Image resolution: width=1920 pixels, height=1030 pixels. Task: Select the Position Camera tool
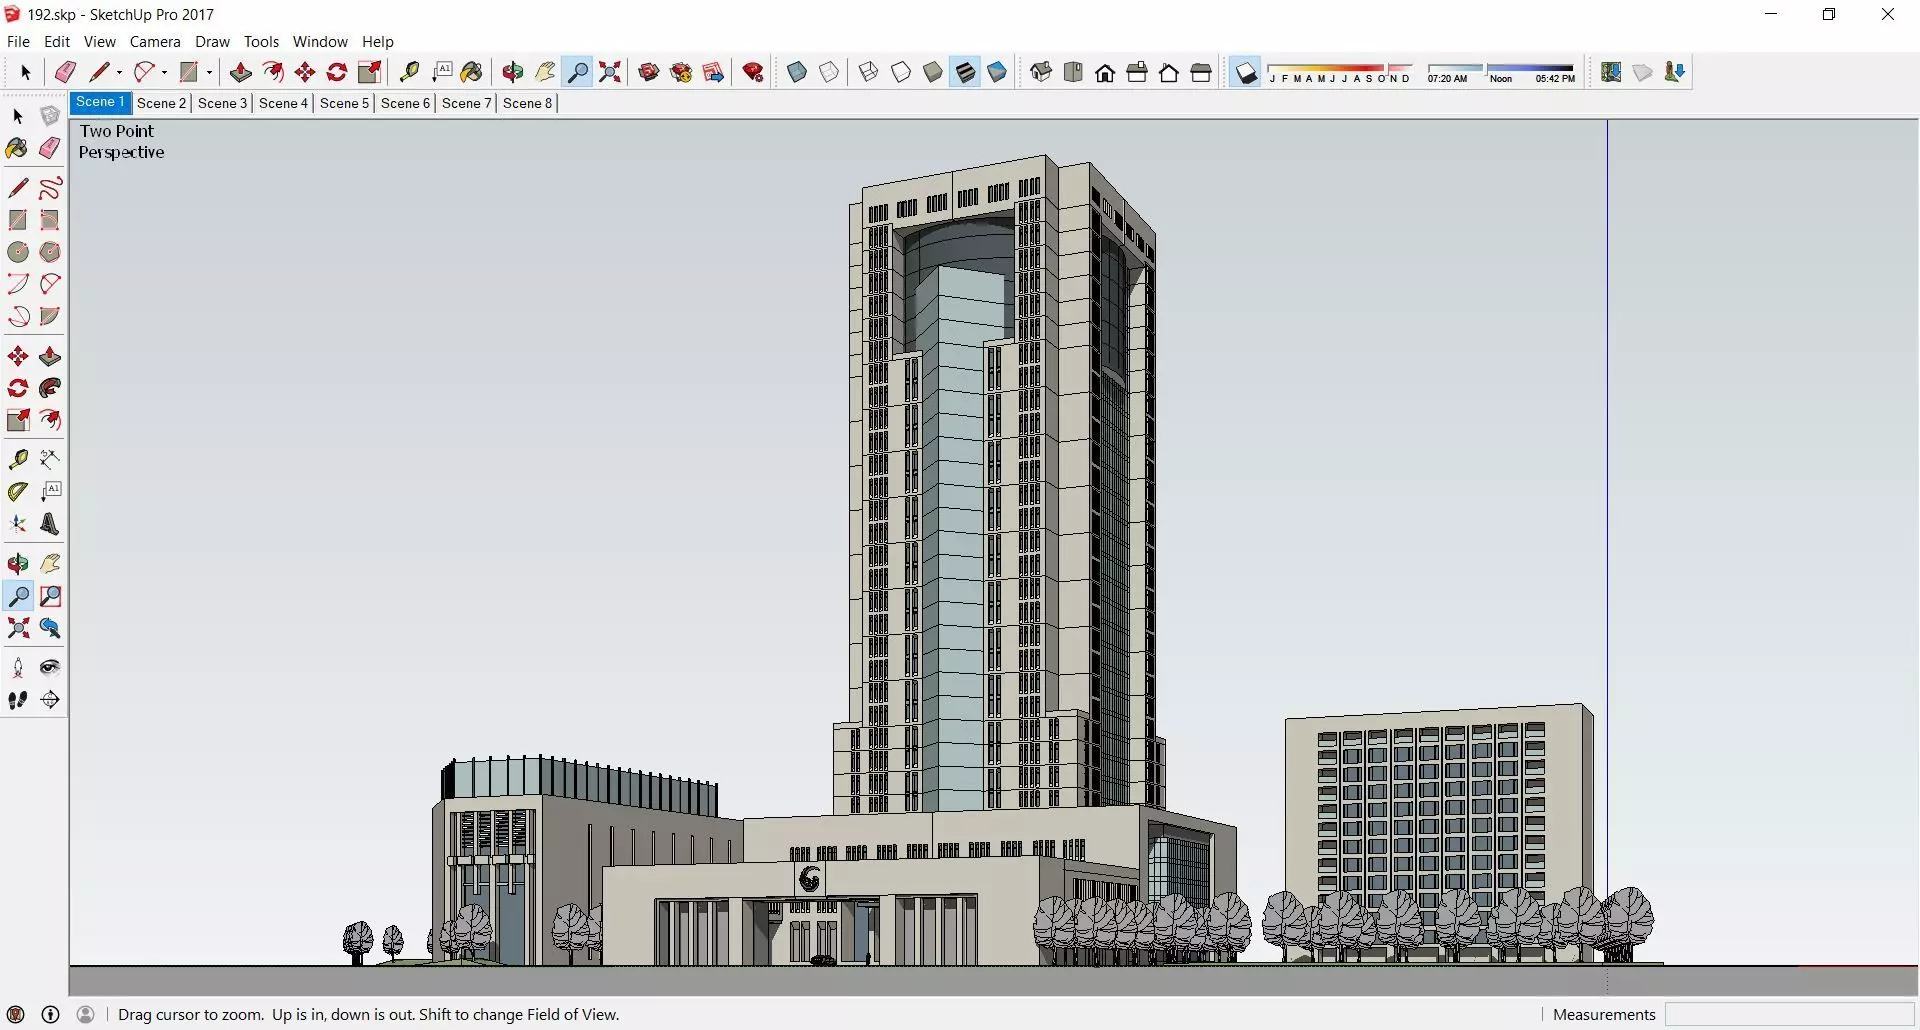tap(18, 668)
